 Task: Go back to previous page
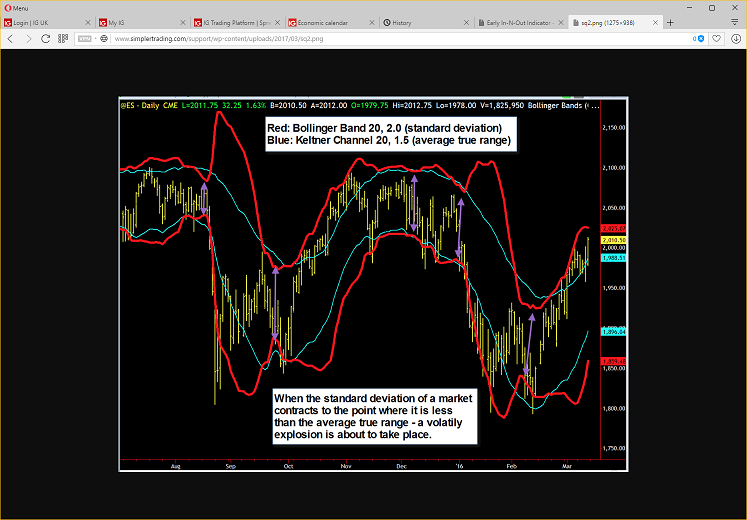(x=10, y=39)
